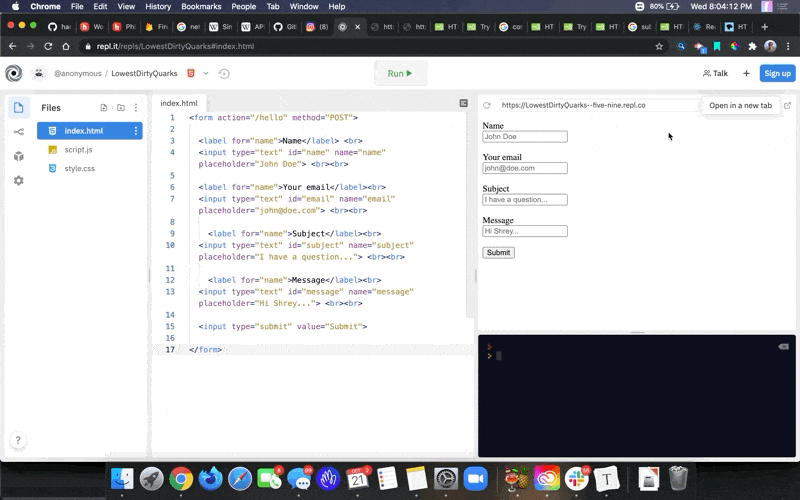Open index.html file options kebab
This screenshot has height=500, width=800.
[136, 131]
